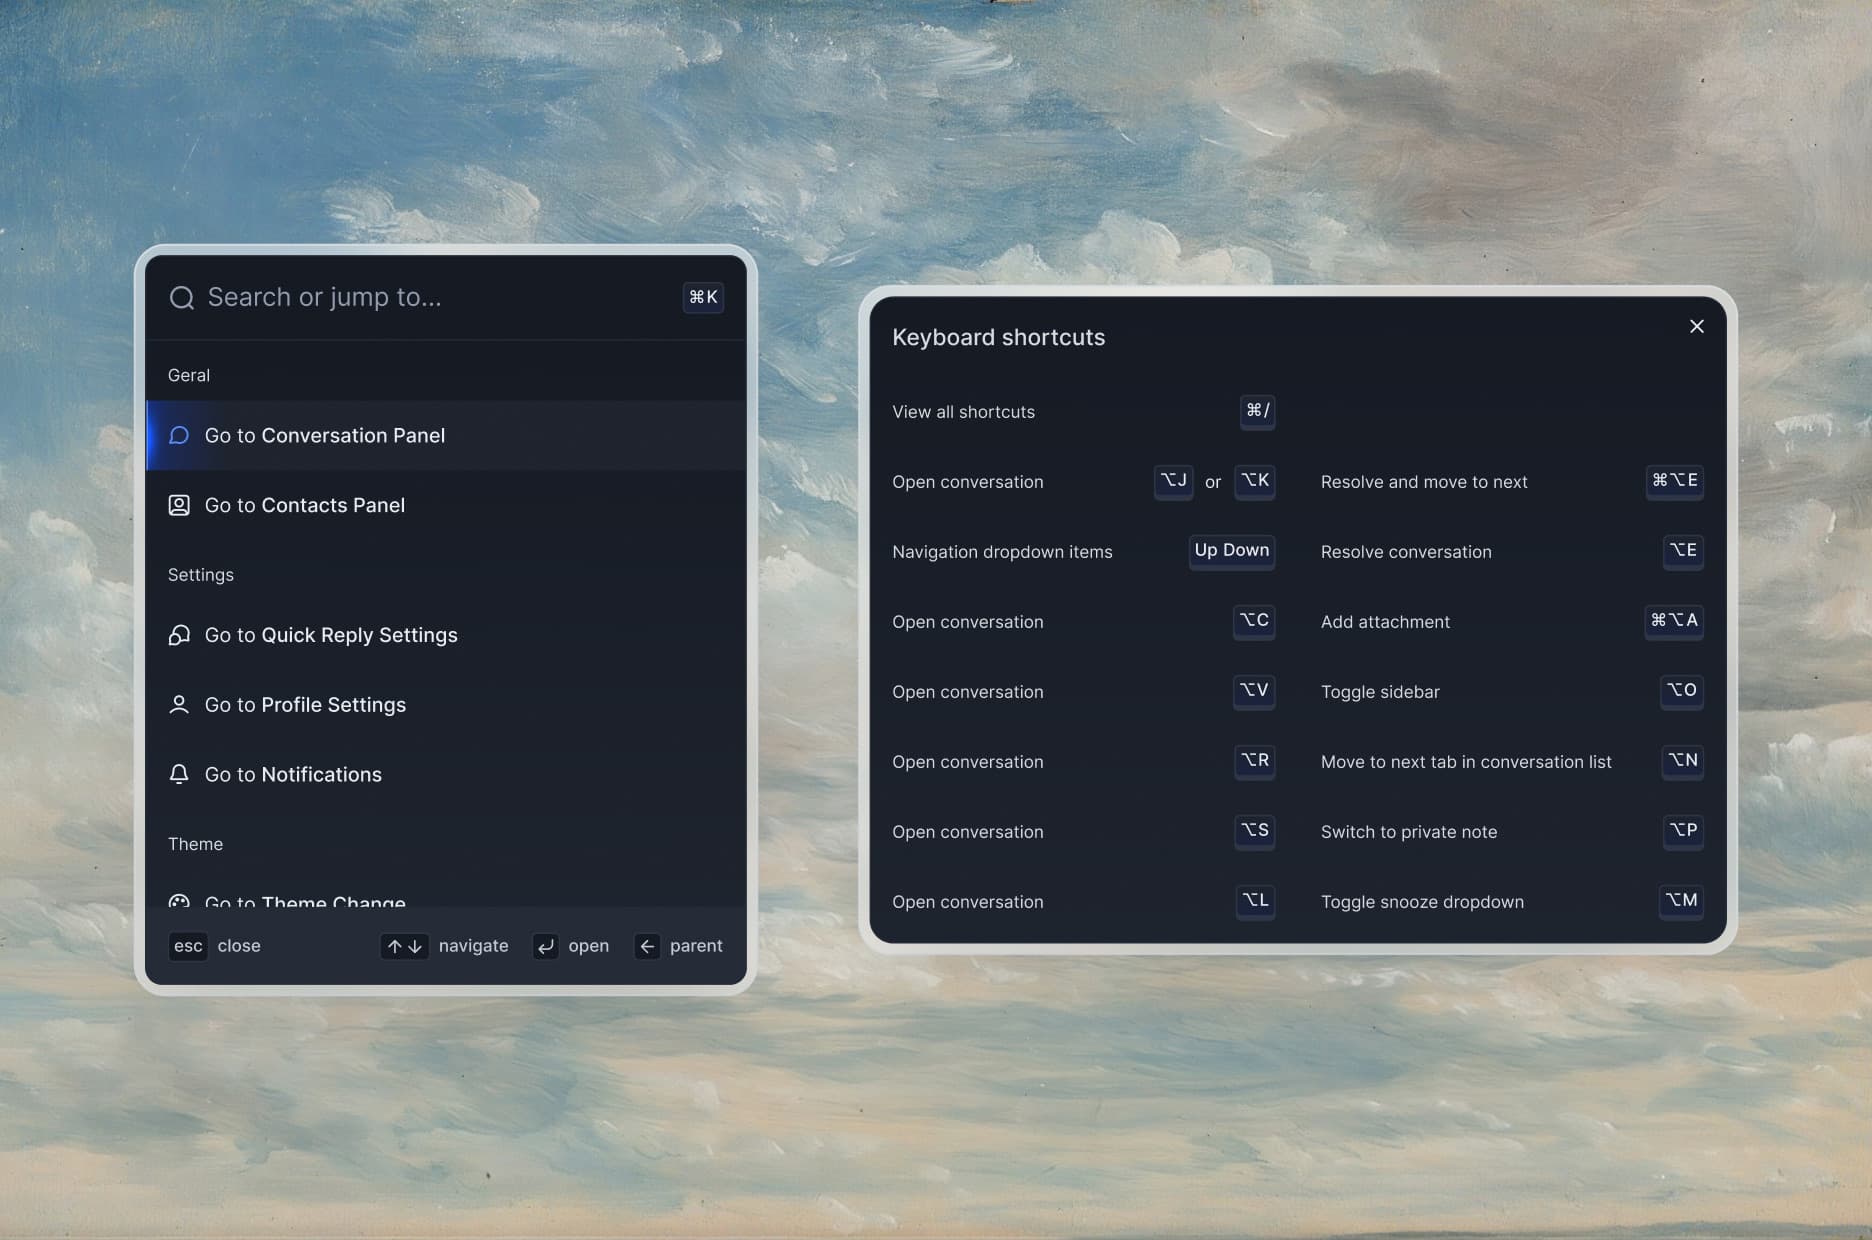Click the esc close key badge
The height and width of the screenshot is (1240, 1872).
[188, 946]
